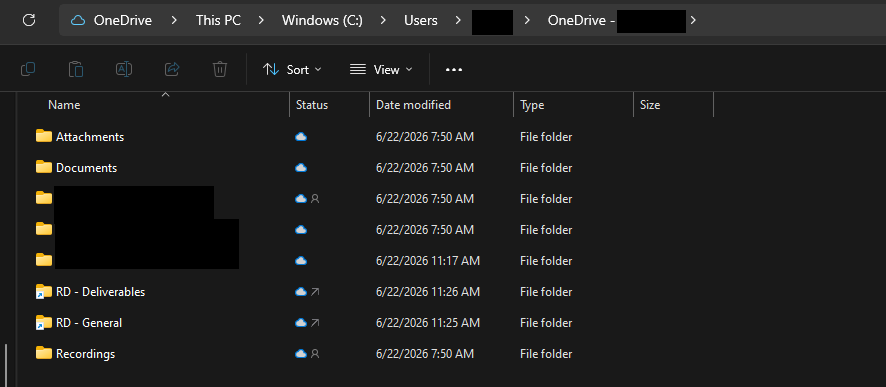Click the OneDrive cloud icon in address bar
The height and width of the screenshot is (387, 886).
coord(78,20)
